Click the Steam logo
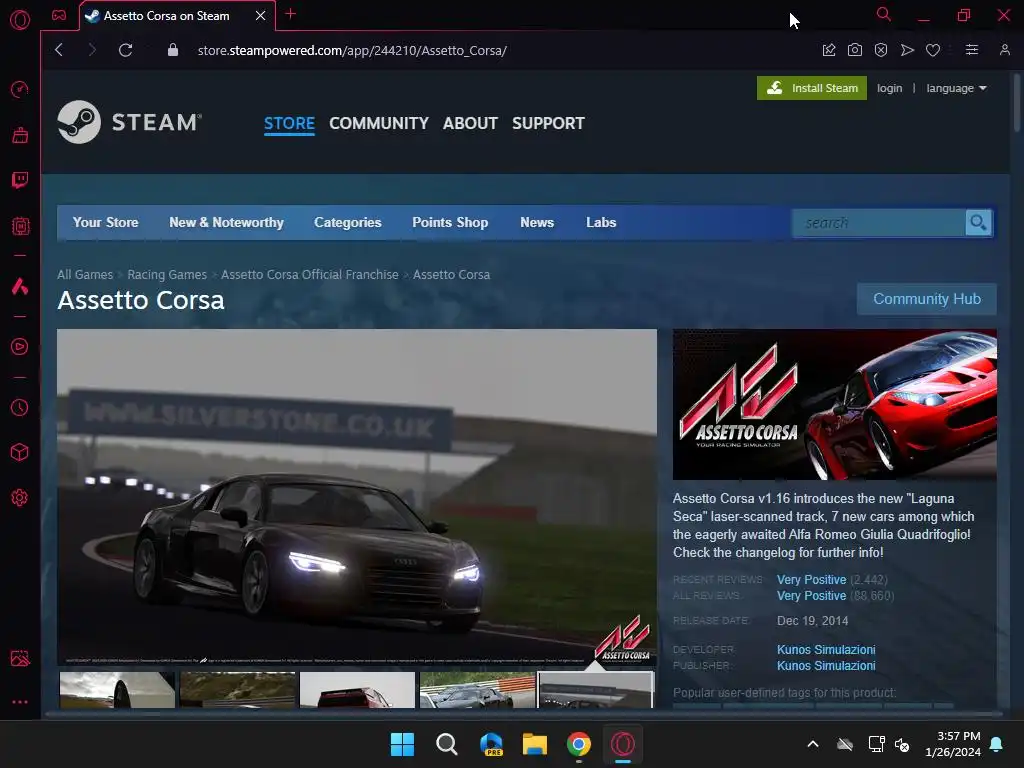 (129, 122)
